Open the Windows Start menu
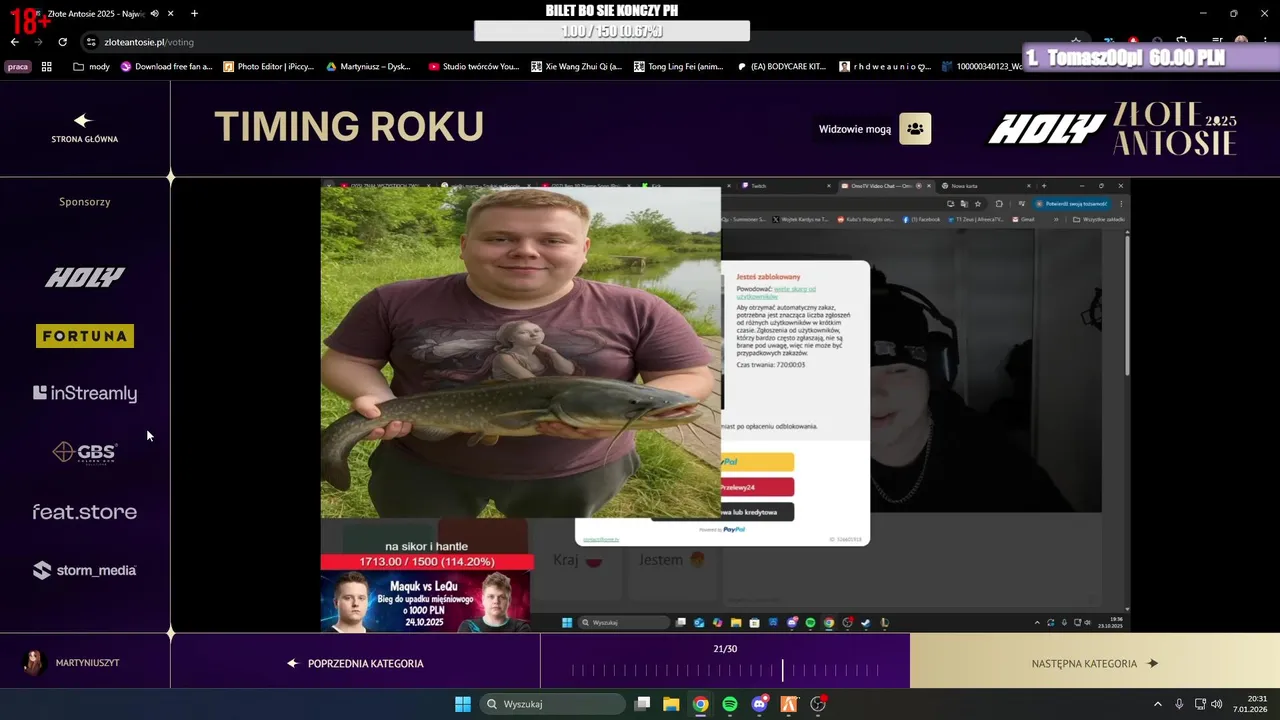This screenshot has height=720, width=1280. coord(463,704)
